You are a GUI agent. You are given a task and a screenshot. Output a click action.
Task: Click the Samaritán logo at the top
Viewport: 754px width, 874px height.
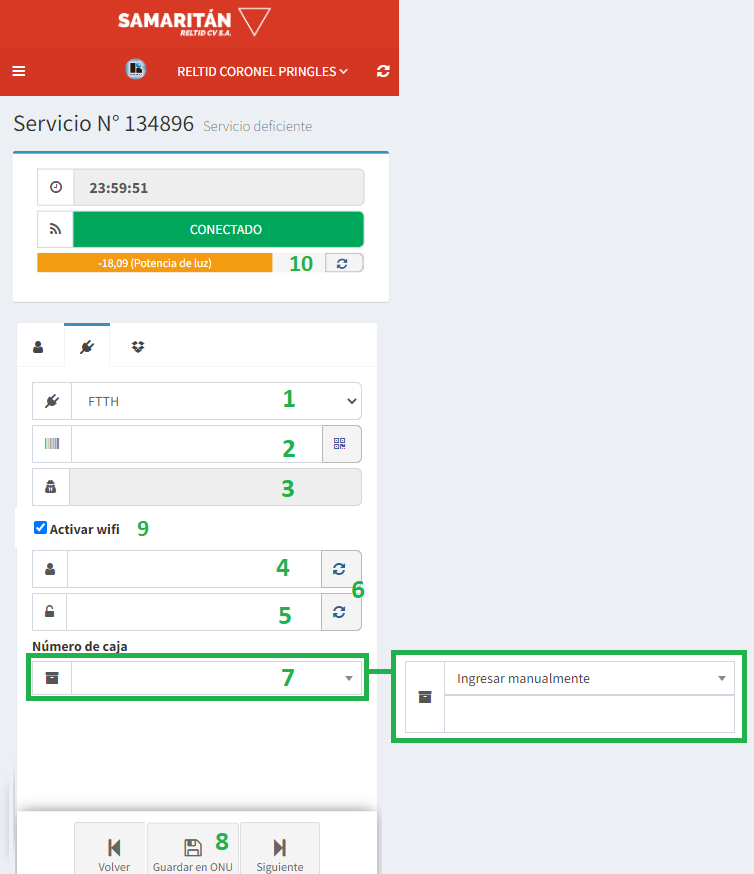click(194, 22)
